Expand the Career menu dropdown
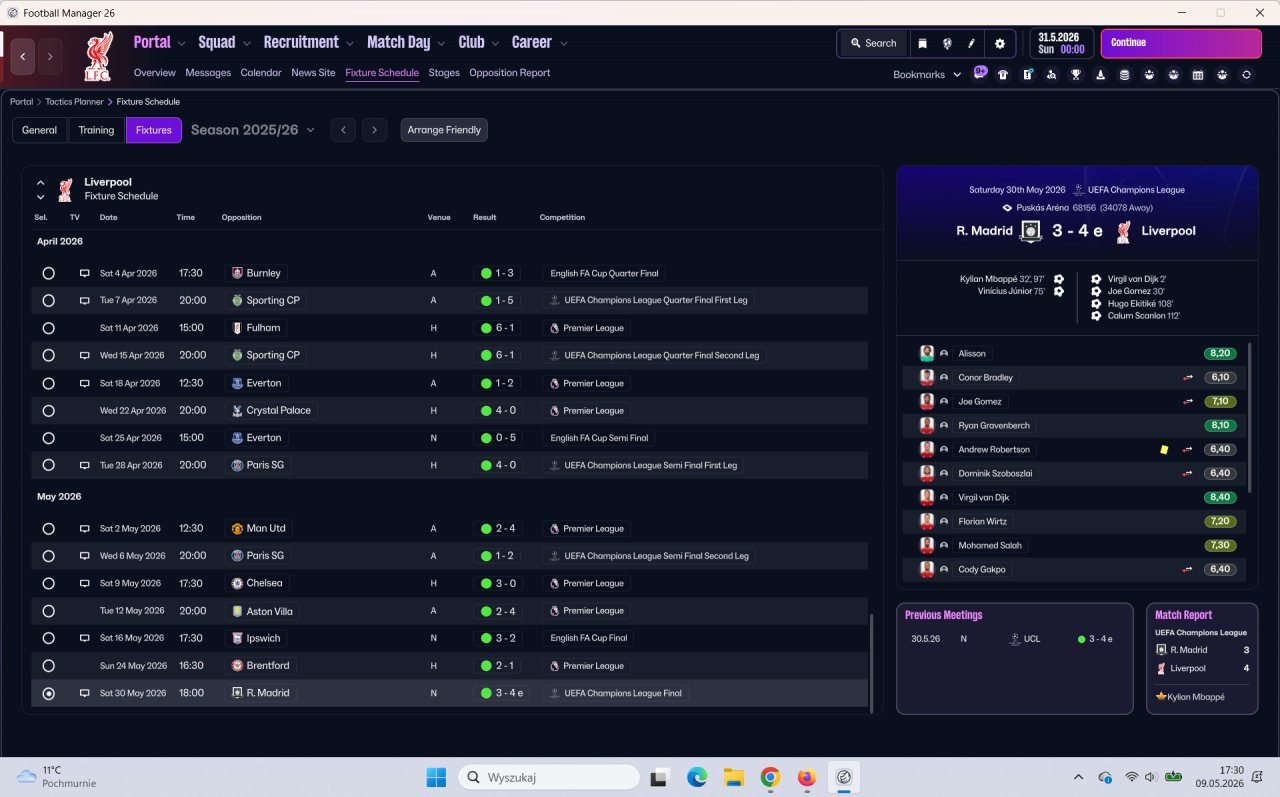Screen dimensions: 1280x797 (563, 43)
